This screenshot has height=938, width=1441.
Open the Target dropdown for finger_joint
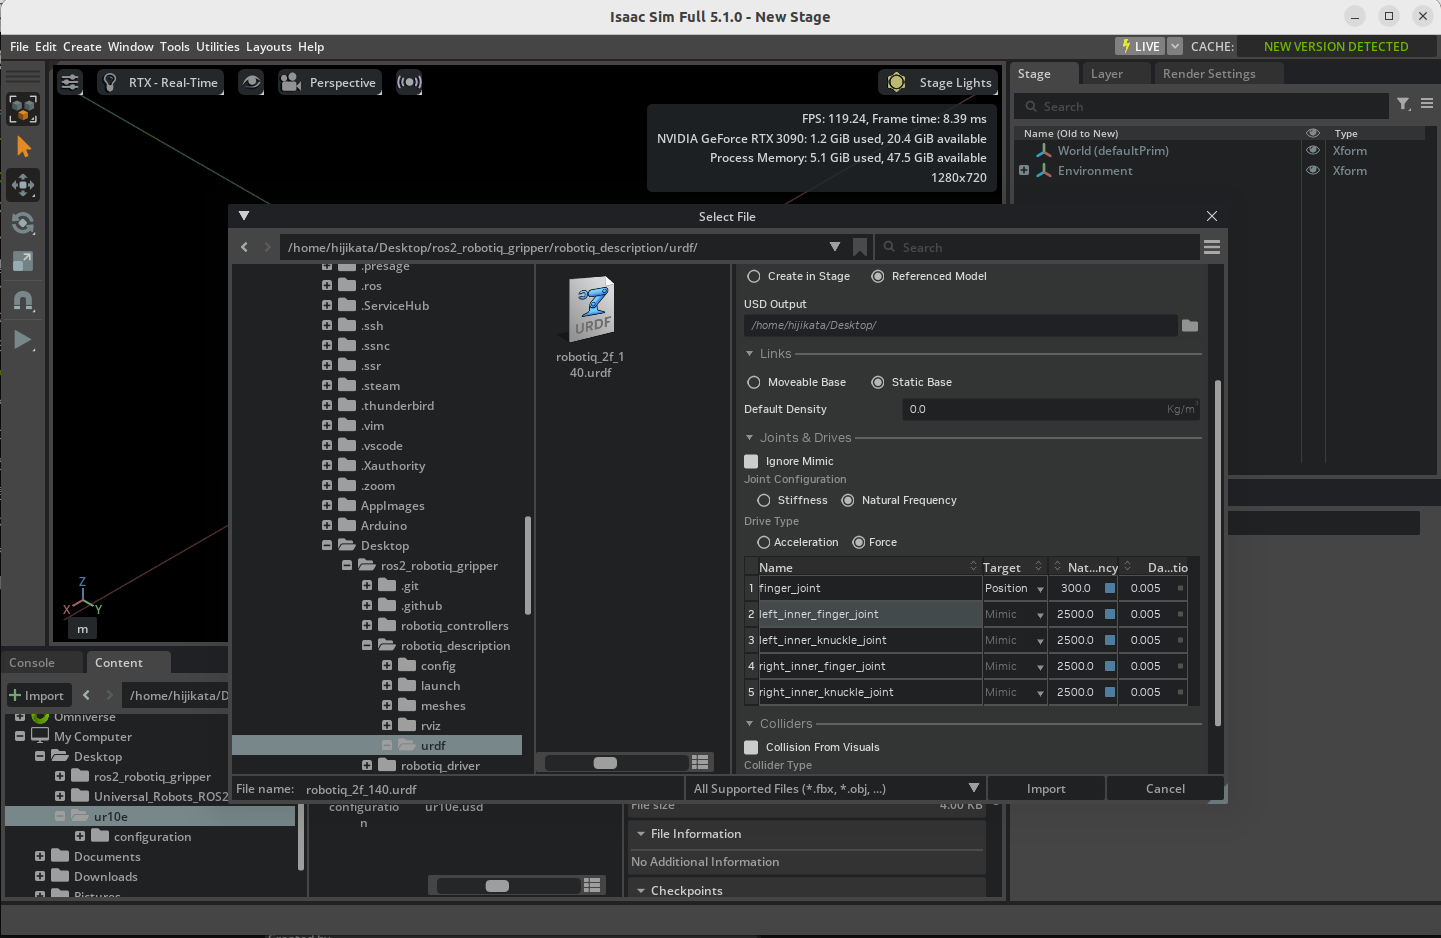pos(1036,588)
